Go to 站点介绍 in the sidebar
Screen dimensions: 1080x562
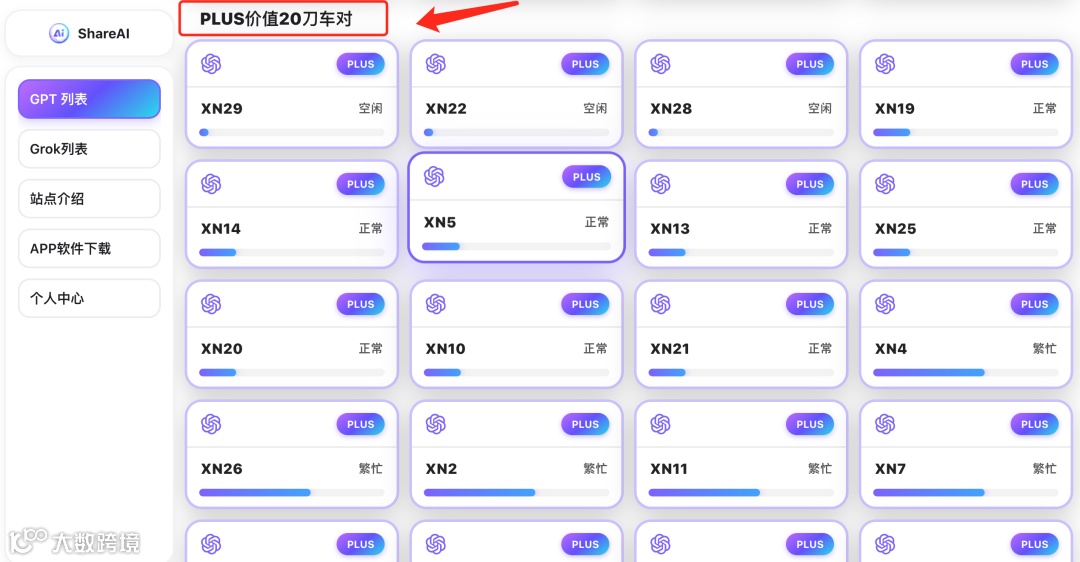(x=89, y=199)
